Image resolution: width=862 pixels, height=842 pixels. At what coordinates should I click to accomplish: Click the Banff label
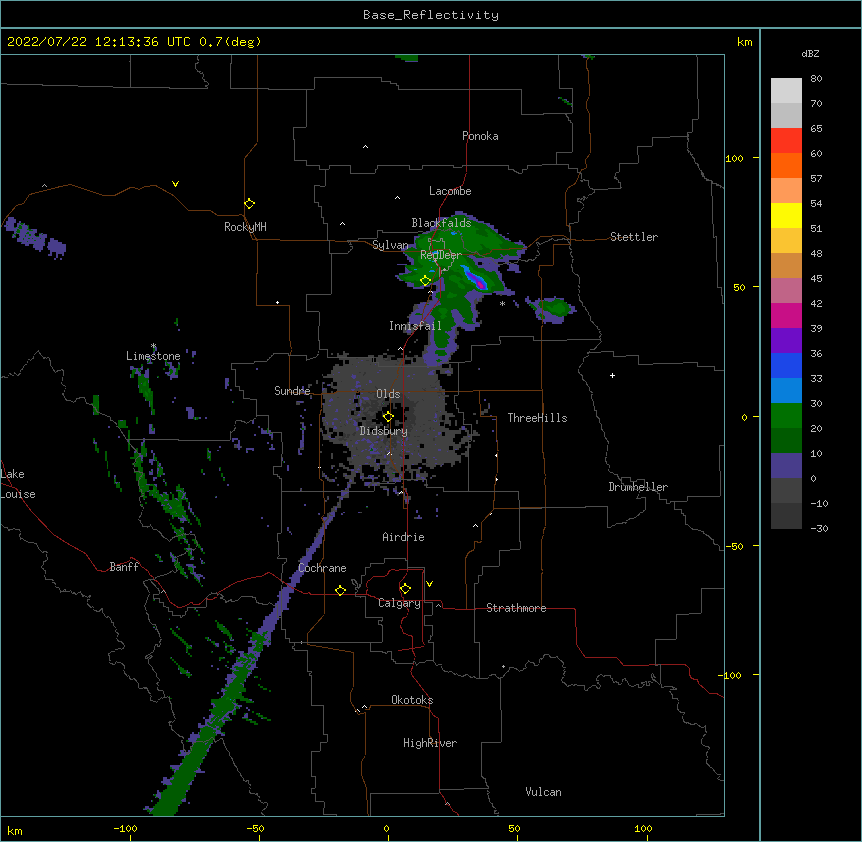coord(124,567)
